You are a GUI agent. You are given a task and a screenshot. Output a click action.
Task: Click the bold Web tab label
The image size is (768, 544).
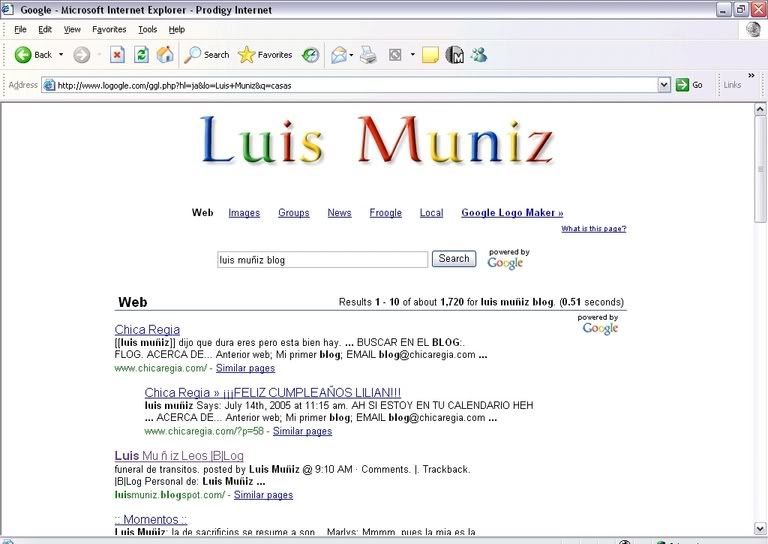click(x=202, y=213)
